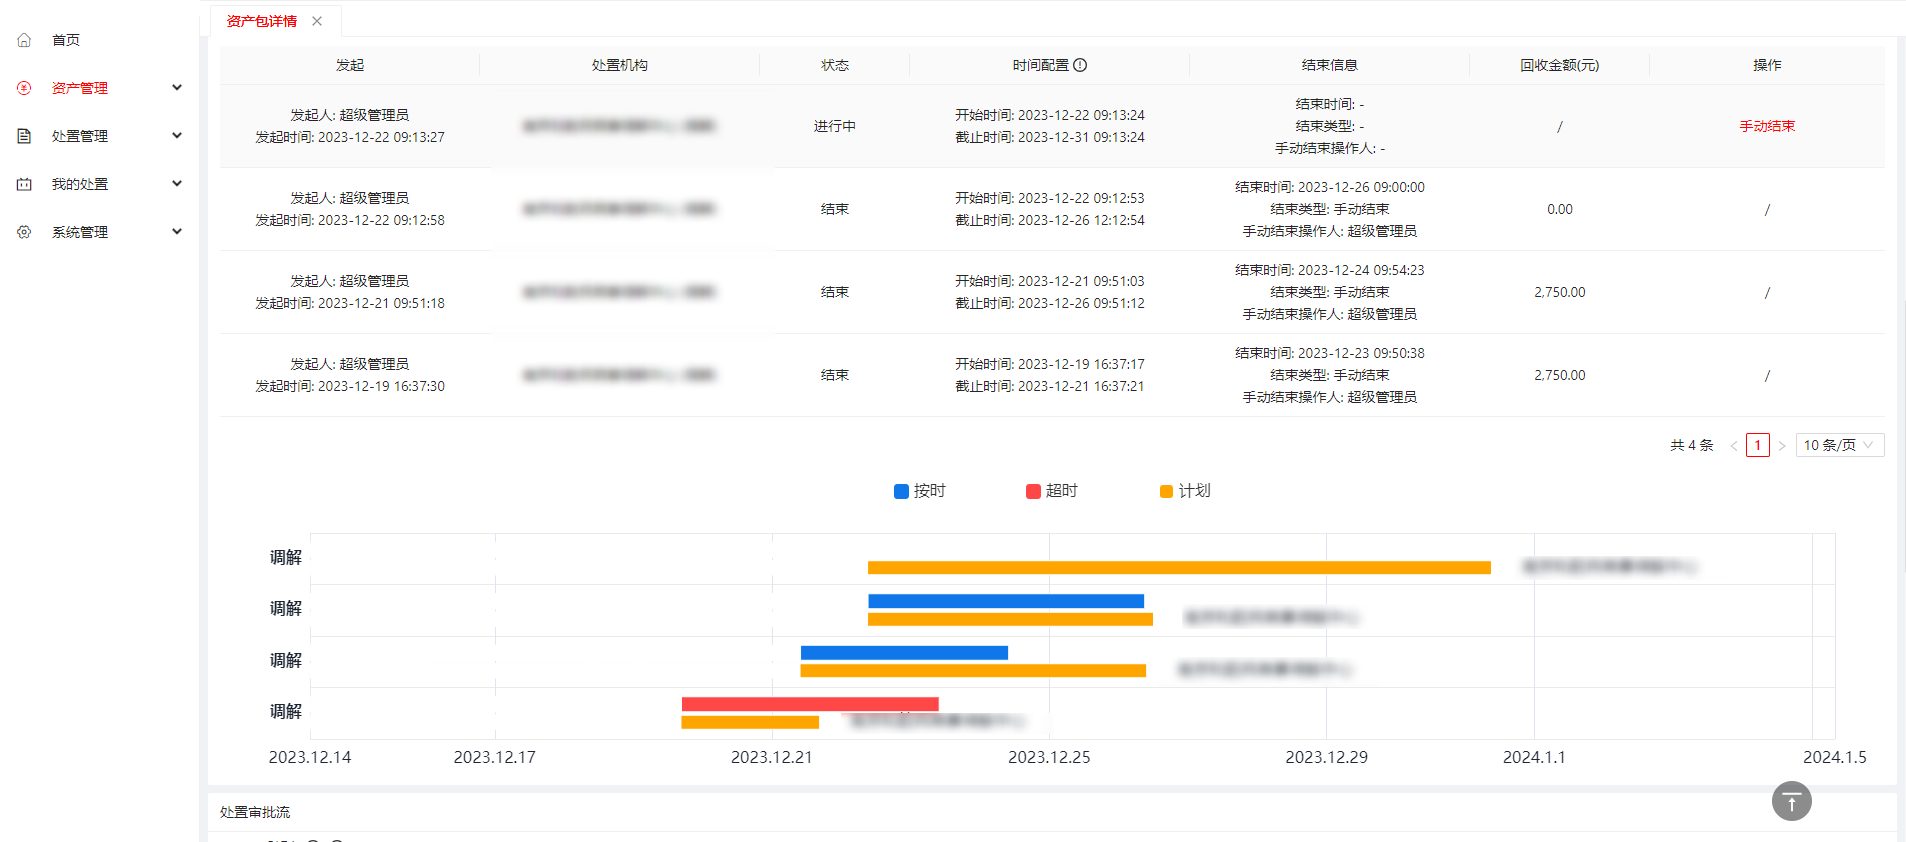Click the 处置审批流 section title
The width and height of the screenshot is (1906, 842).
click(x=255, y=812)
